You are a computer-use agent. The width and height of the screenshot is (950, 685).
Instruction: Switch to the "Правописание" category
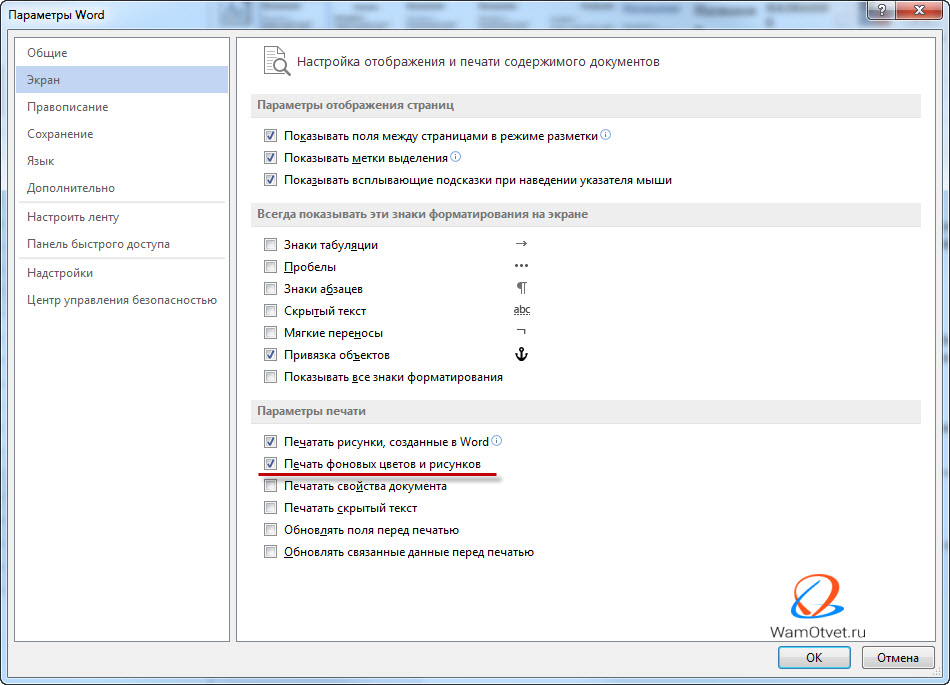click(67, 107)
